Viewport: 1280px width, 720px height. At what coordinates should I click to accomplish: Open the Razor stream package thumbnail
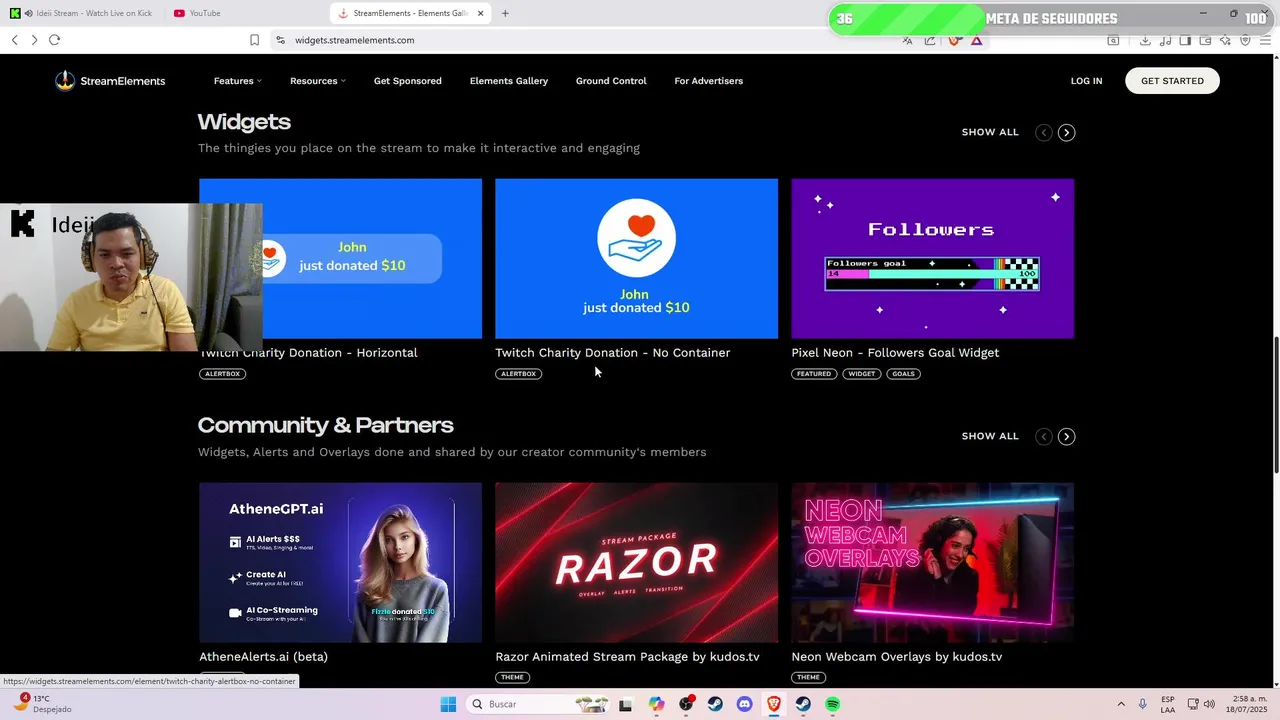(636, 563)
